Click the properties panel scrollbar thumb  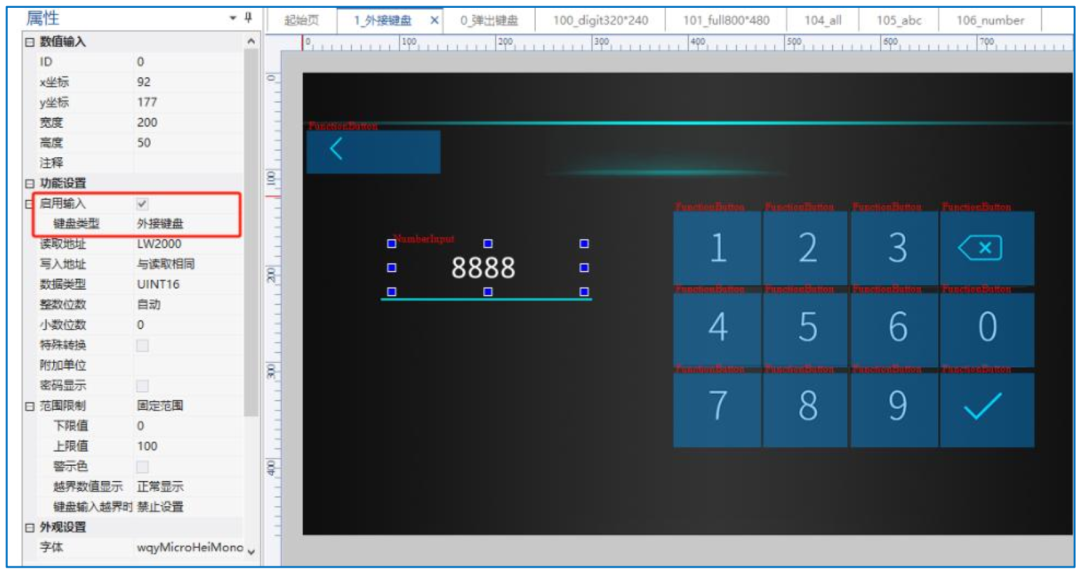click(251, 232)
